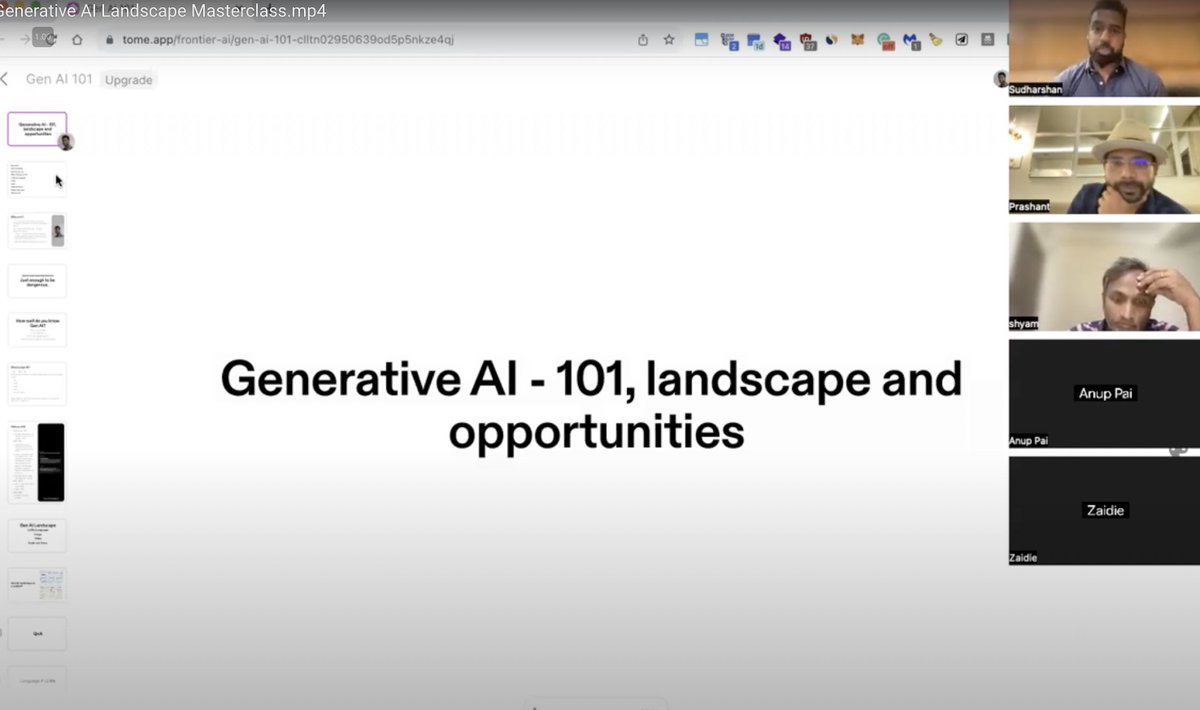Click the browser forward arrow
Viewport: 1200px width, 710px height.
[x=25, y=39]
